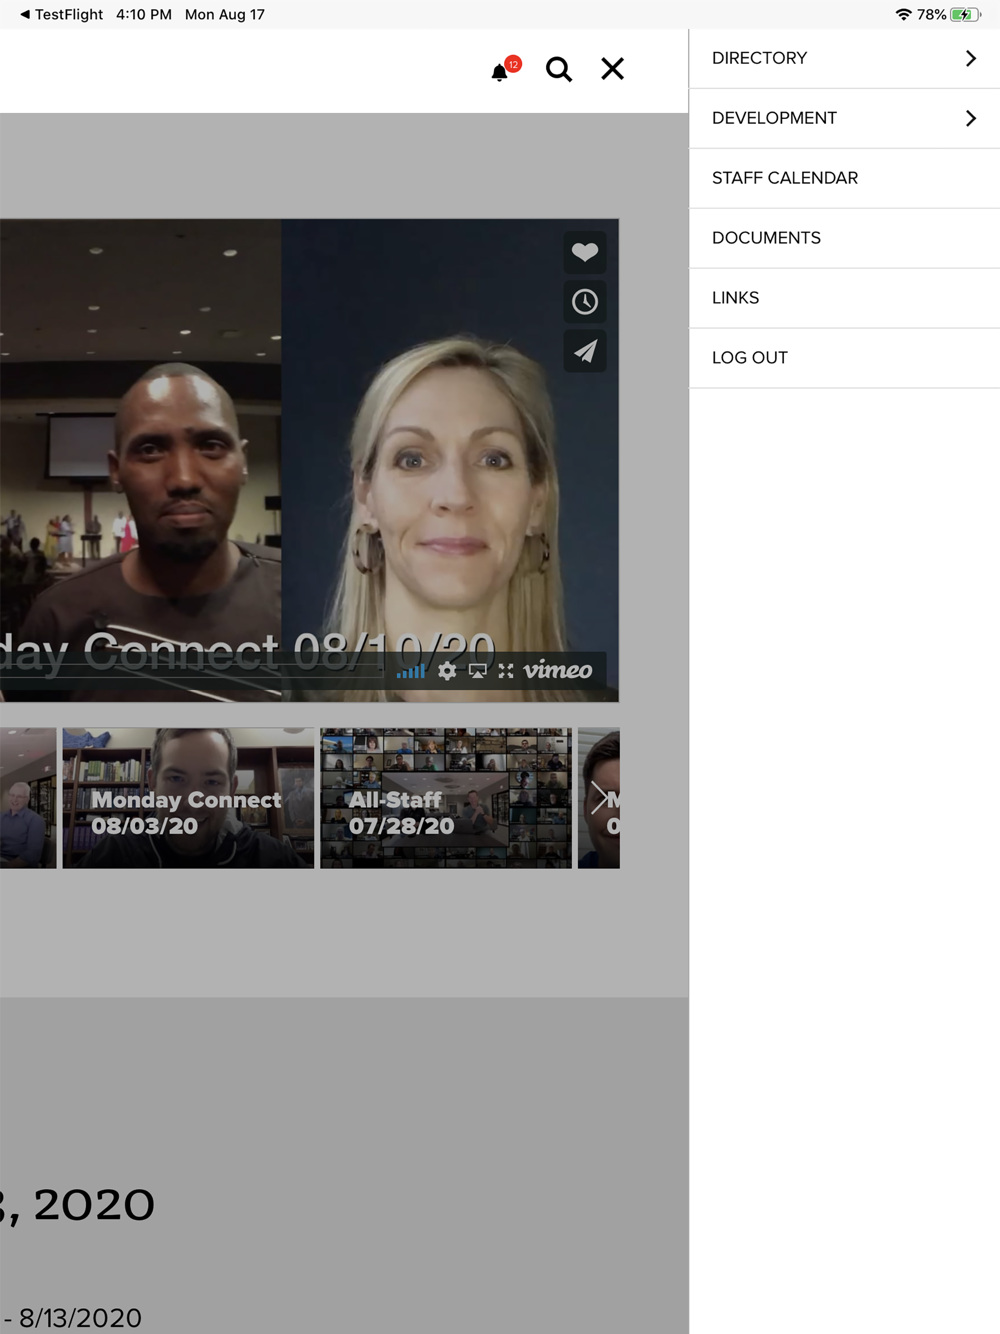This screenshot has height=1334, width=1000.
Task: Adjust the Vimeo volume bars
Action: click(x=411, y=671)
